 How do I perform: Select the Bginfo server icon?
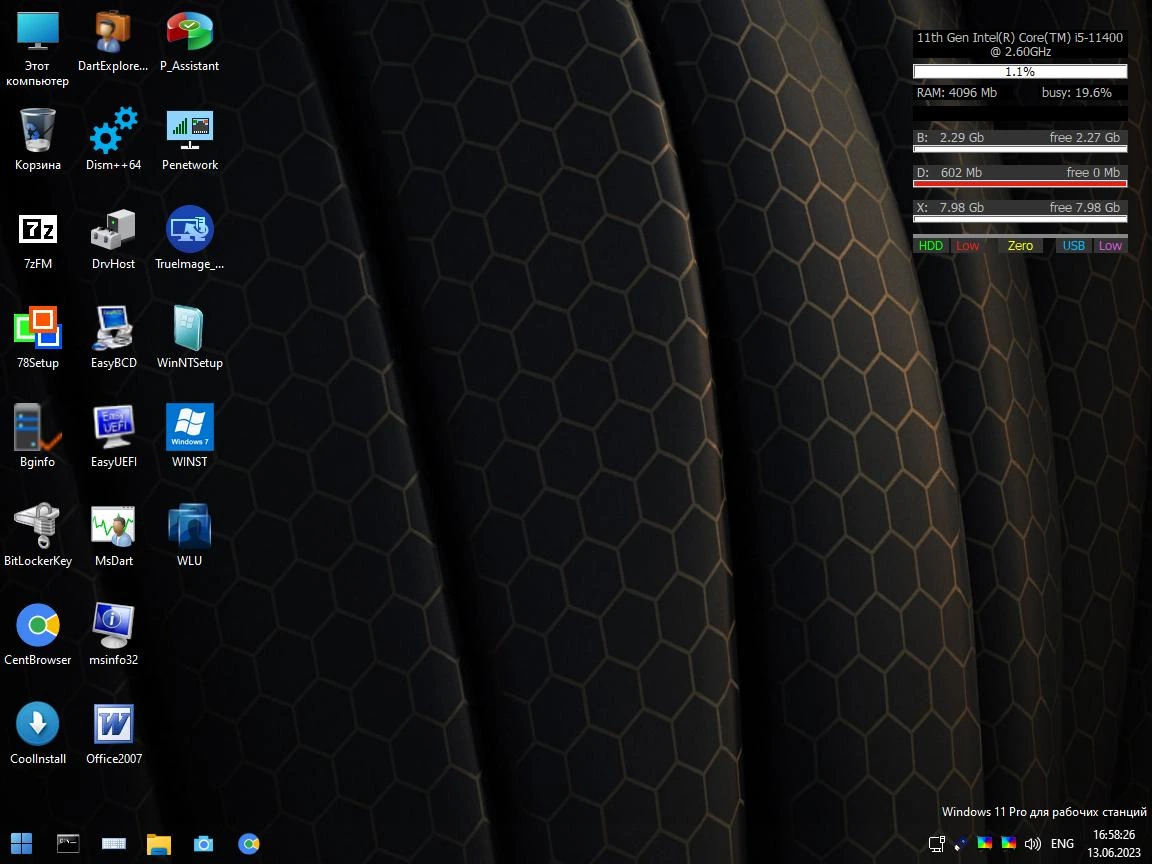coord(37,436)
